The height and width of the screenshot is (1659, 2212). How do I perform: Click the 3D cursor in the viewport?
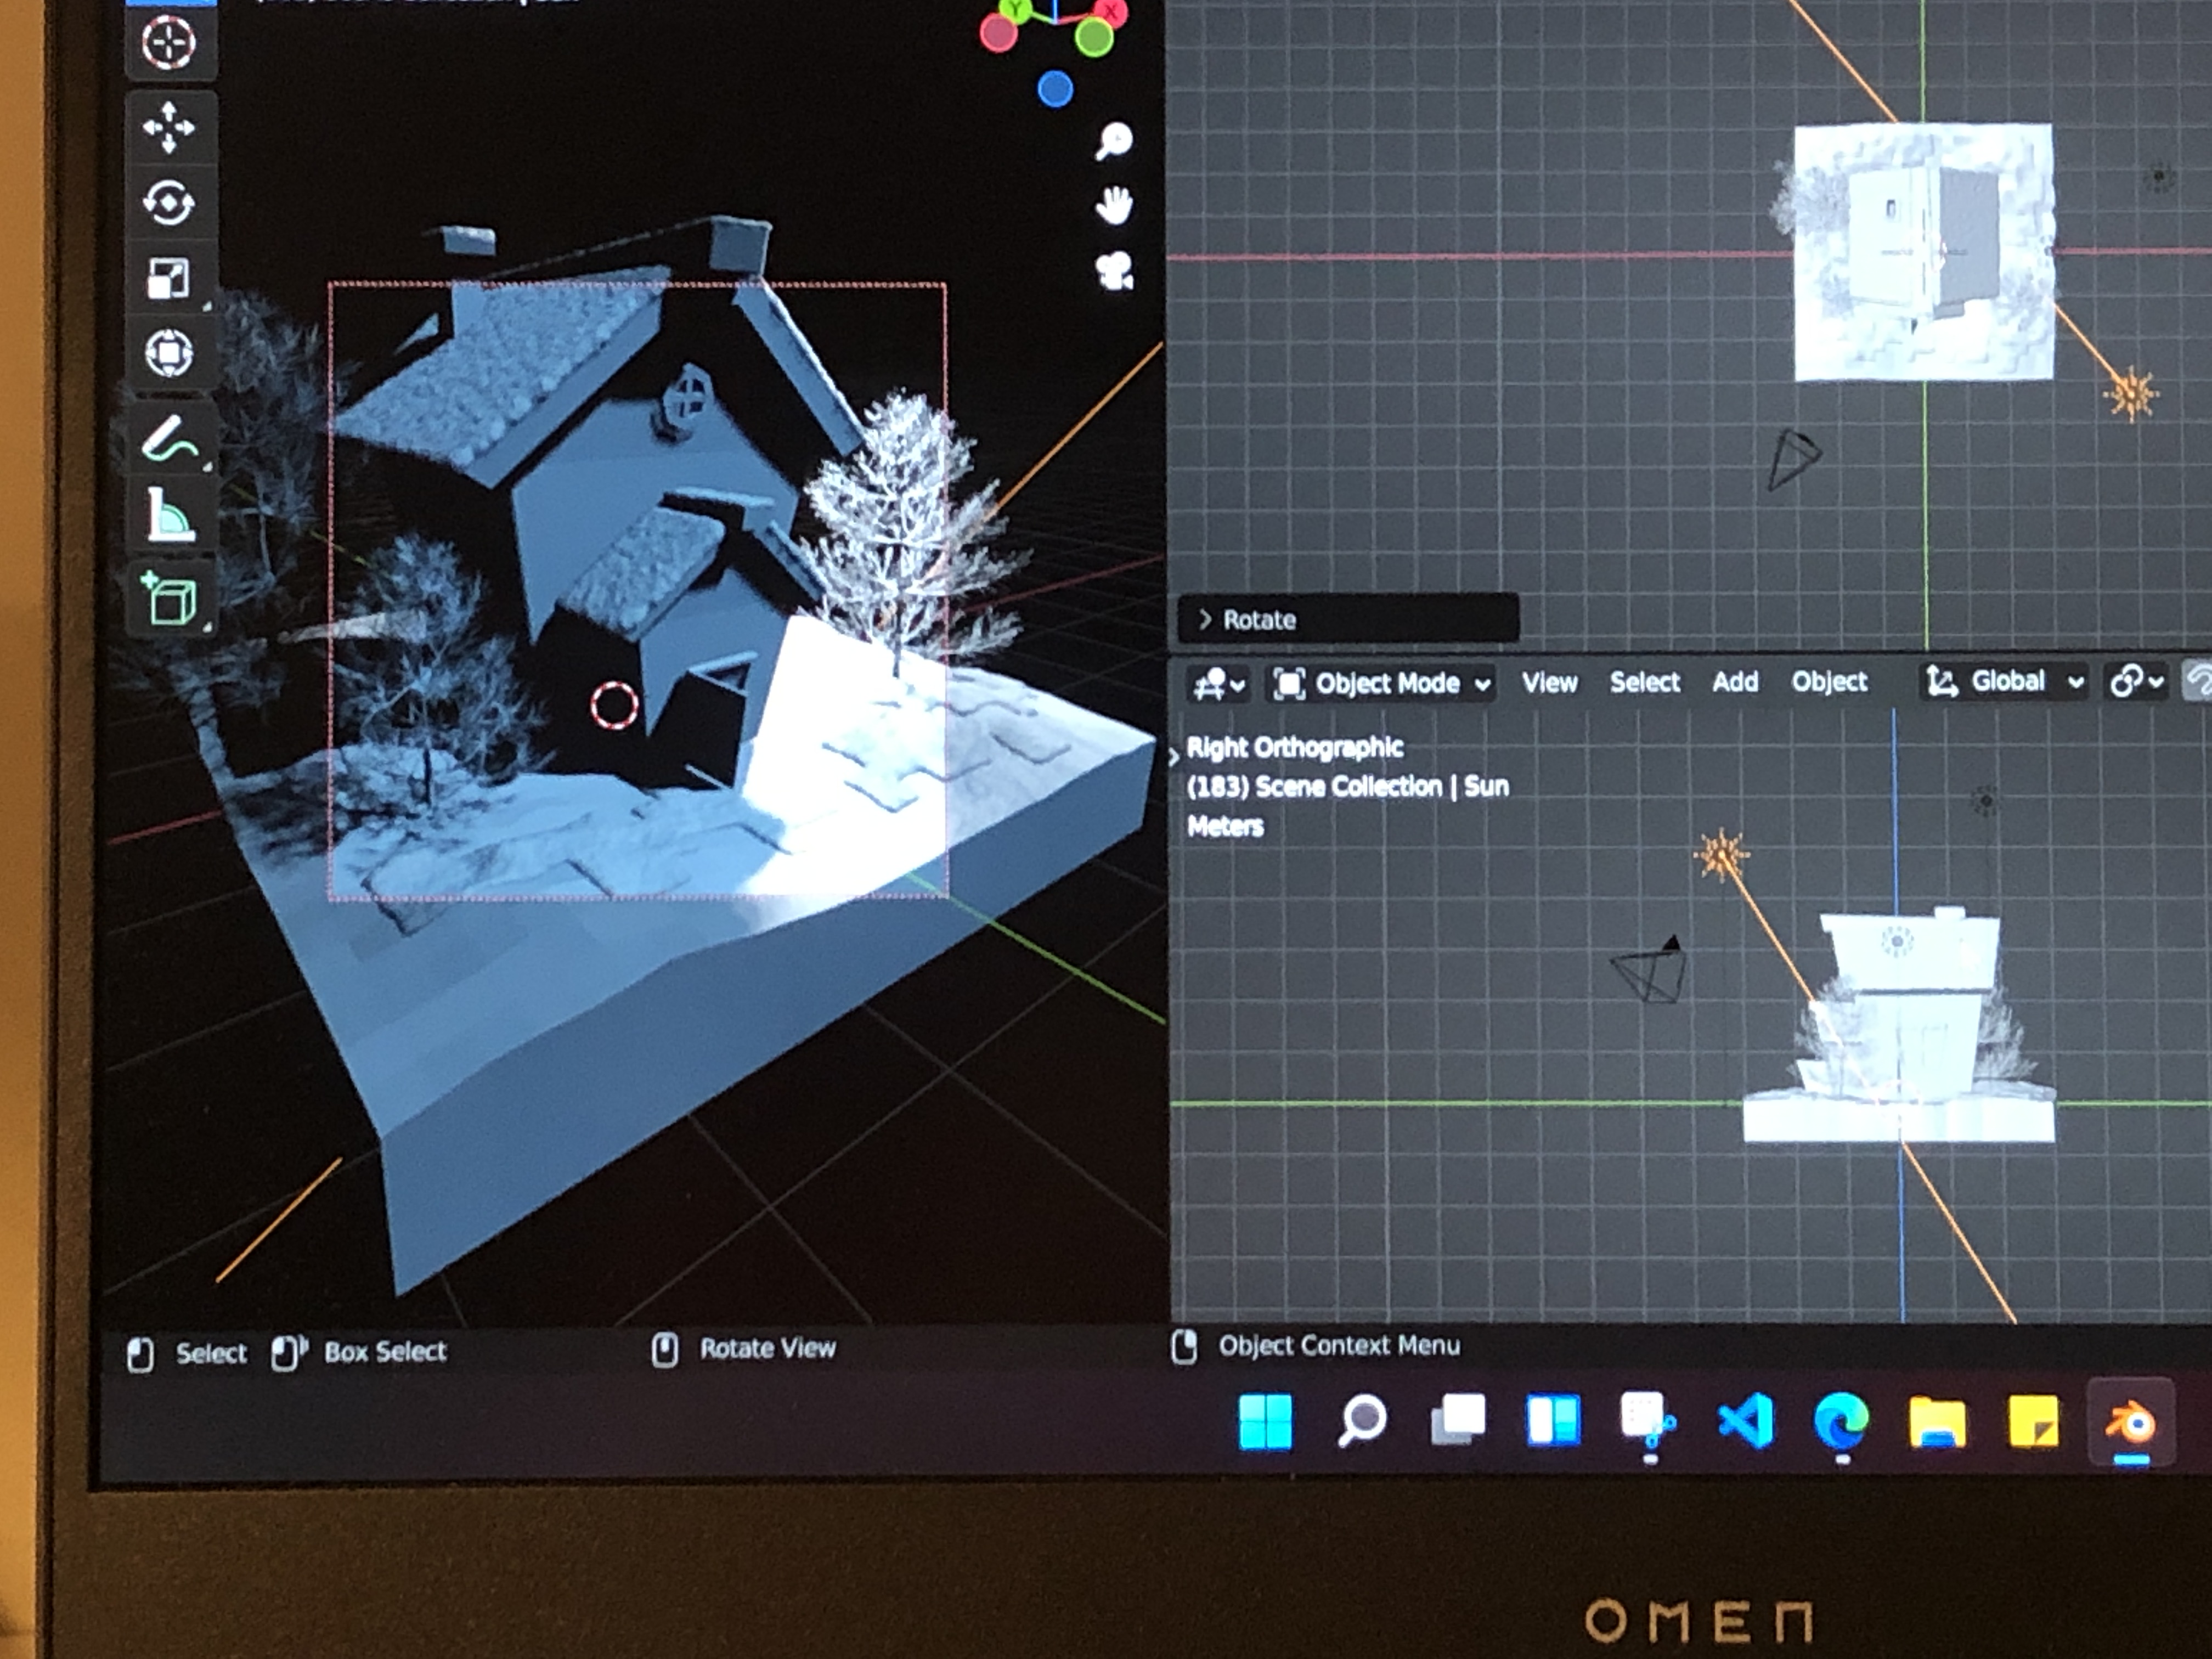coord(613,705)
